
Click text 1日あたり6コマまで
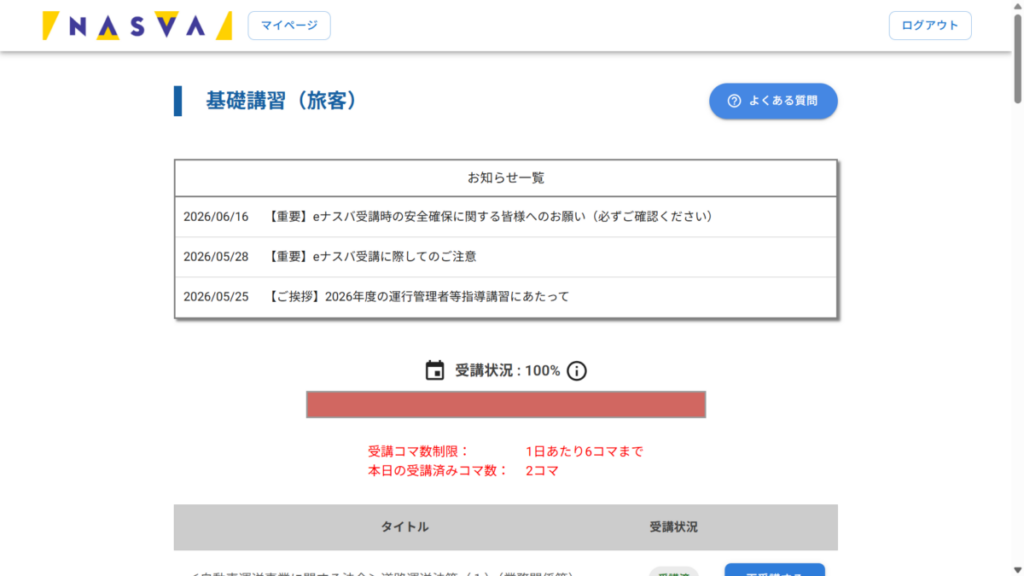(584, 451)
